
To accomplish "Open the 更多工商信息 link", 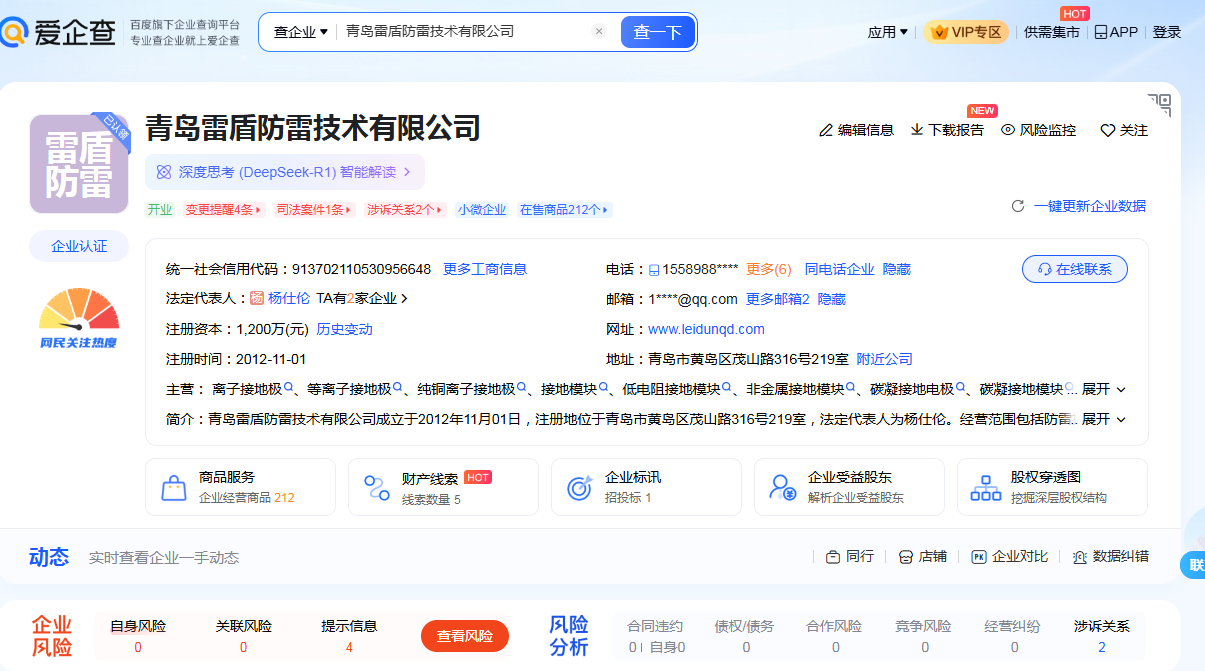I will (x=485, y=269).
